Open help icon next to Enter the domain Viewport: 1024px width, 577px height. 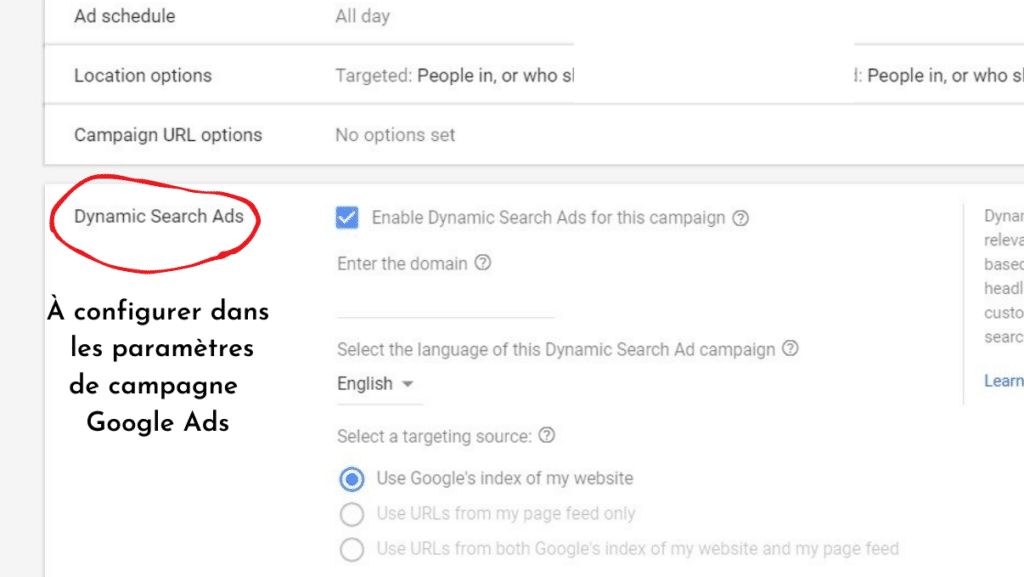click(483, 263)
